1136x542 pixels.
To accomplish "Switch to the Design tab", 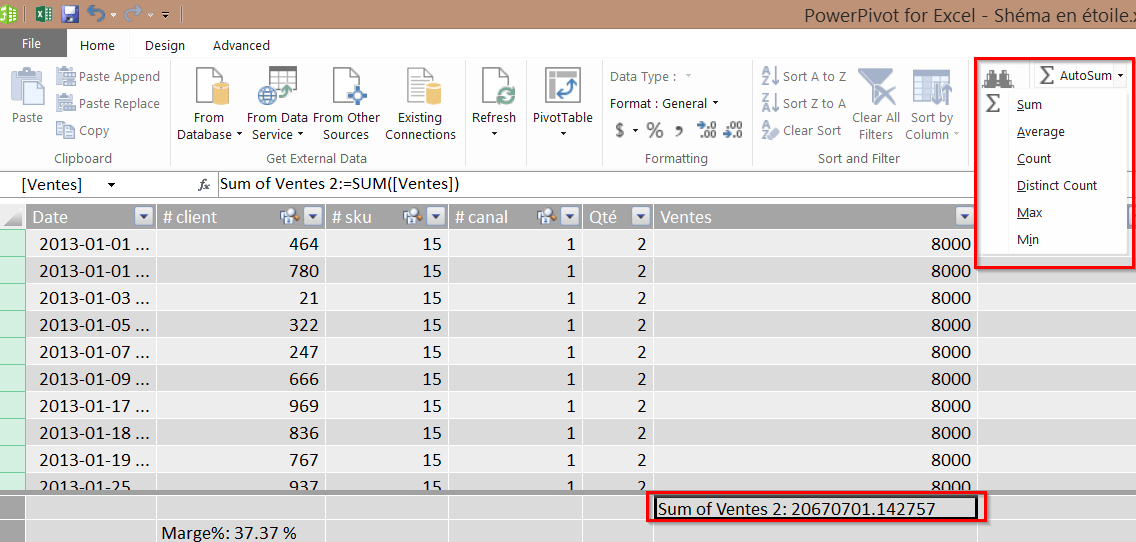I will [x=164, y=45].
